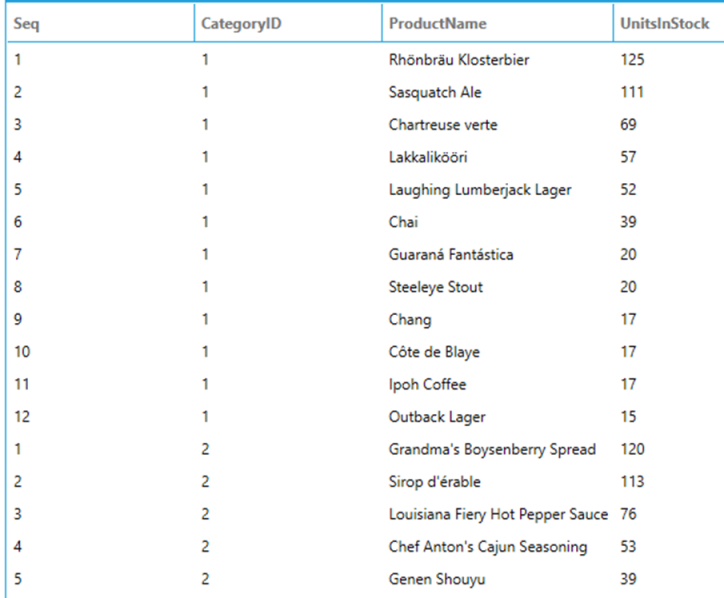Viewport: 724px width, 598px height.
Task: Click Seq value 2 in the Sirop d'érable row
Action: coord(18,482)
